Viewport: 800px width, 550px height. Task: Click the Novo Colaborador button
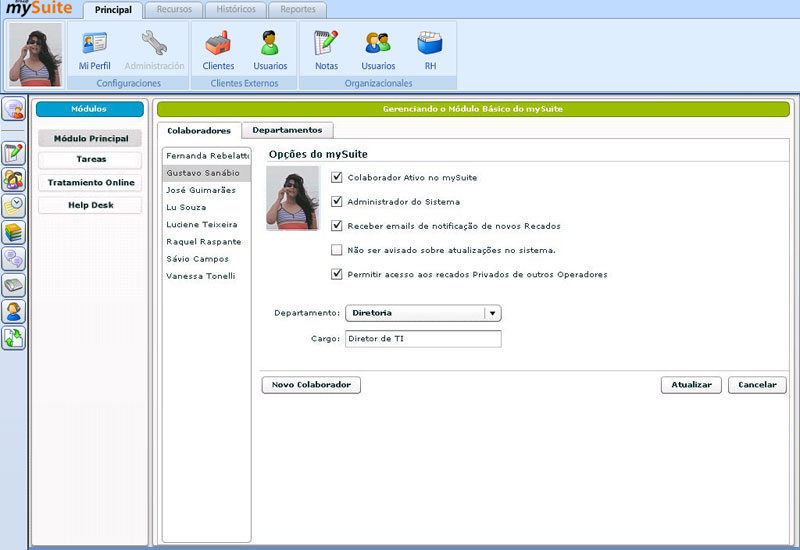[311, 385]
